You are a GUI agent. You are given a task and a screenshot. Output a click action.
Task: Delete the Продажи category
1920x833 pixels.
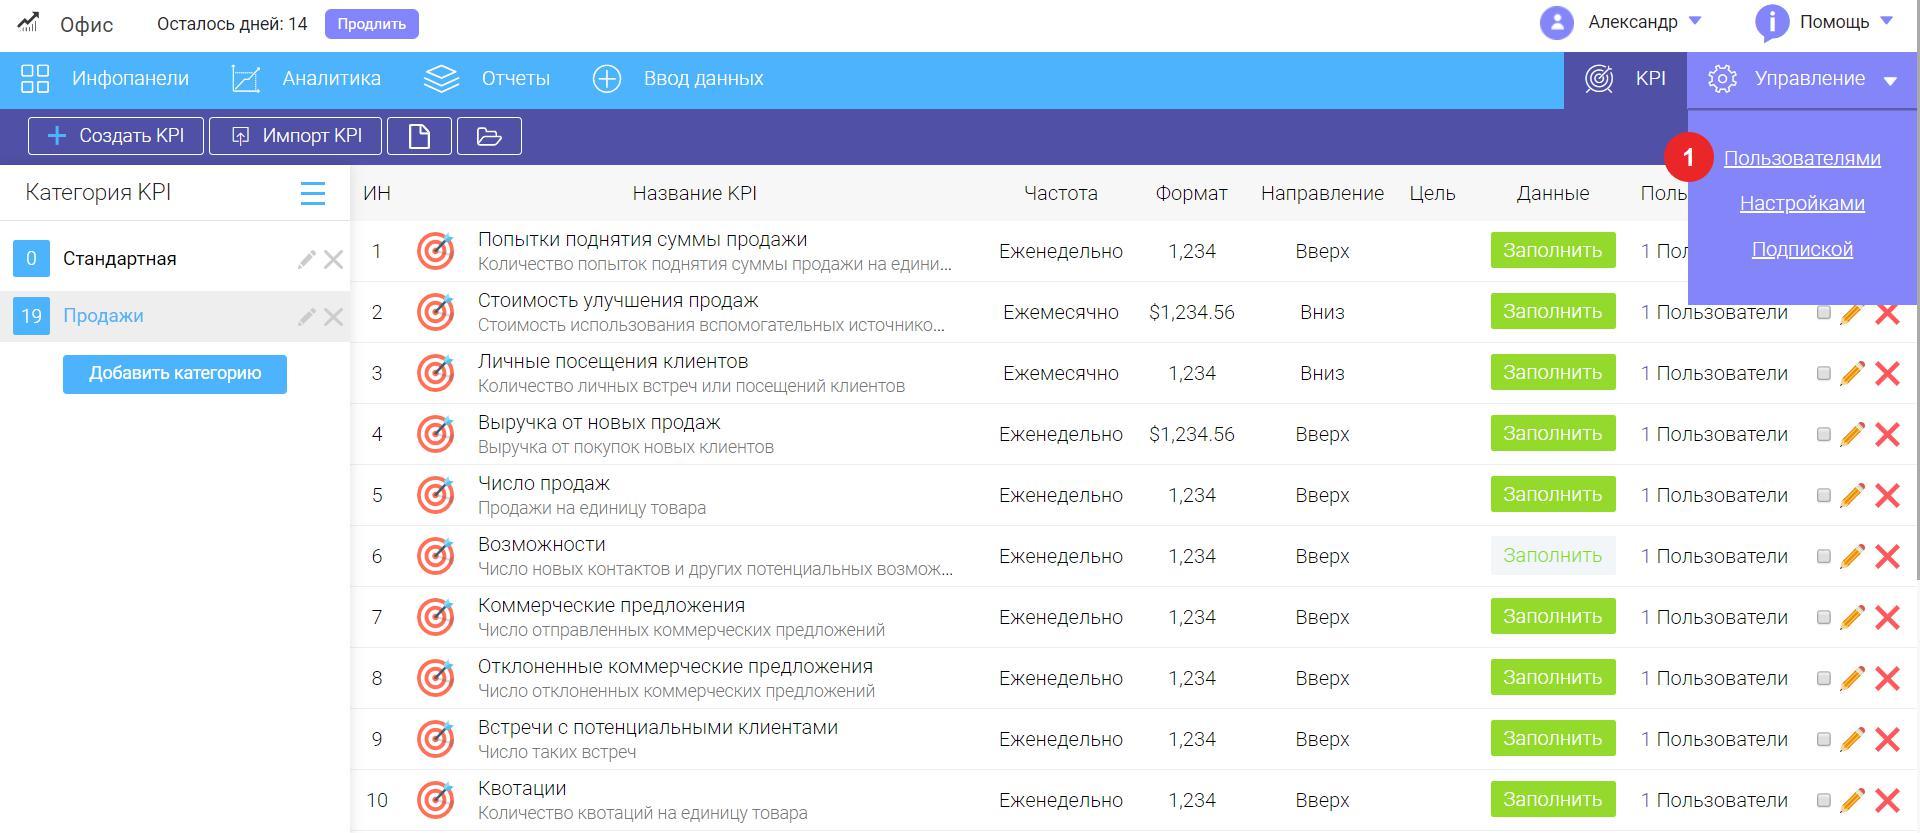333,317
